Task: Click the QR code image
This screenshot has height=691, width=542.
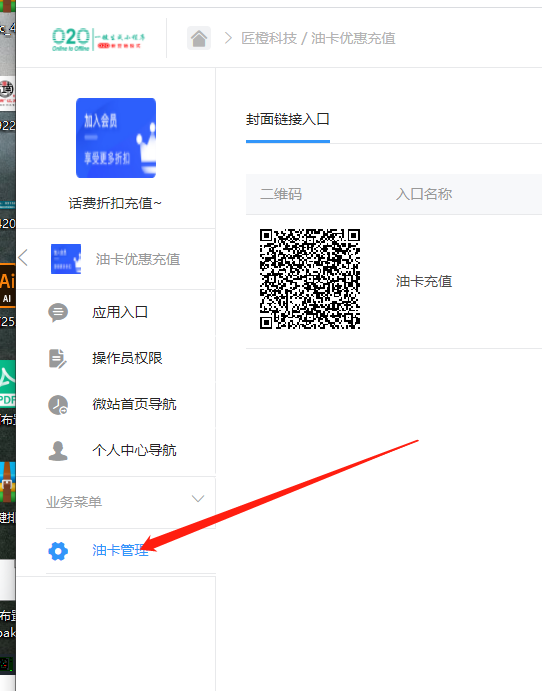Action: [310, 279]
